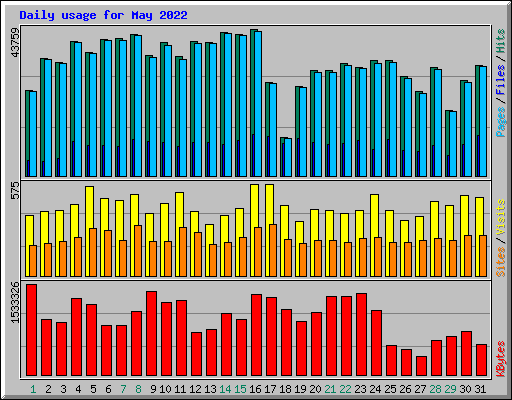Select day label 9 on the x-axis
512x400 pixels.
[x=153, y=389]
